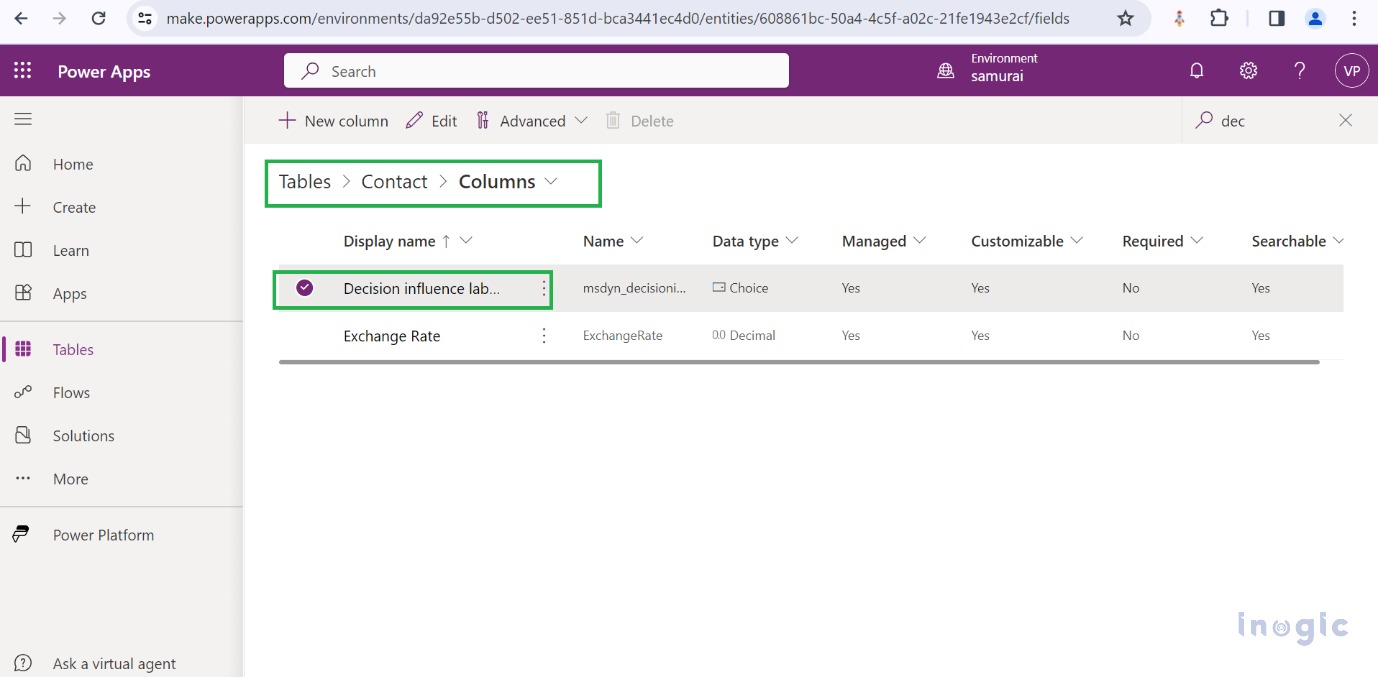
Task: Open more options for Decision influence label
Action: [544, 288]
